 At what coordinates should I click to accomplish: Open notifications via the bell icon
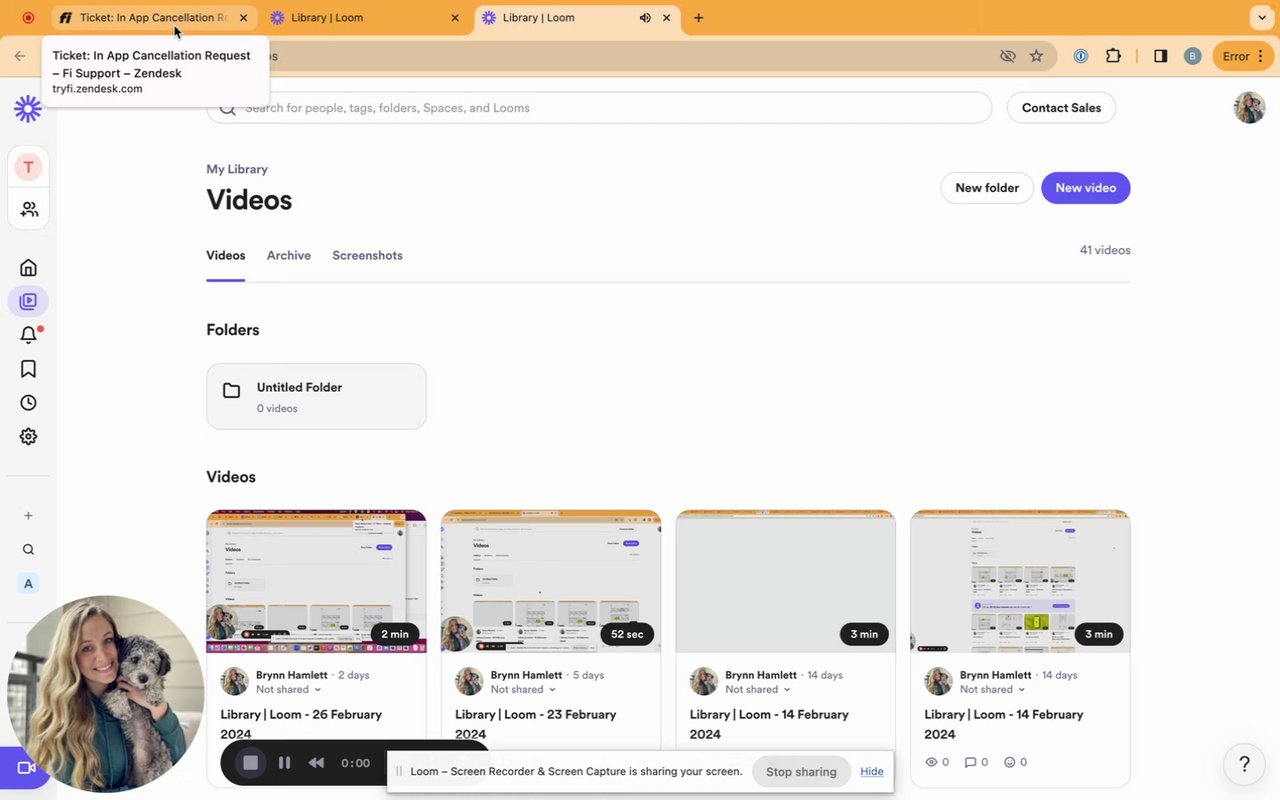click(28, 335)
